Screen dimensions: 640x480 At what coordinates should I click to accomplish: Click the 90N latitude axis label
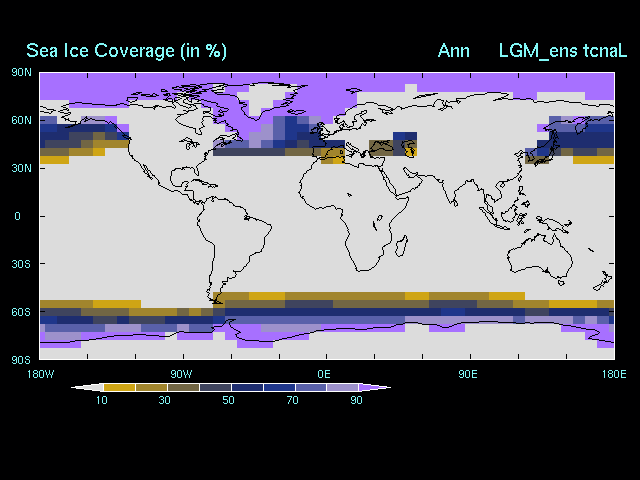[x=21, y=72]
